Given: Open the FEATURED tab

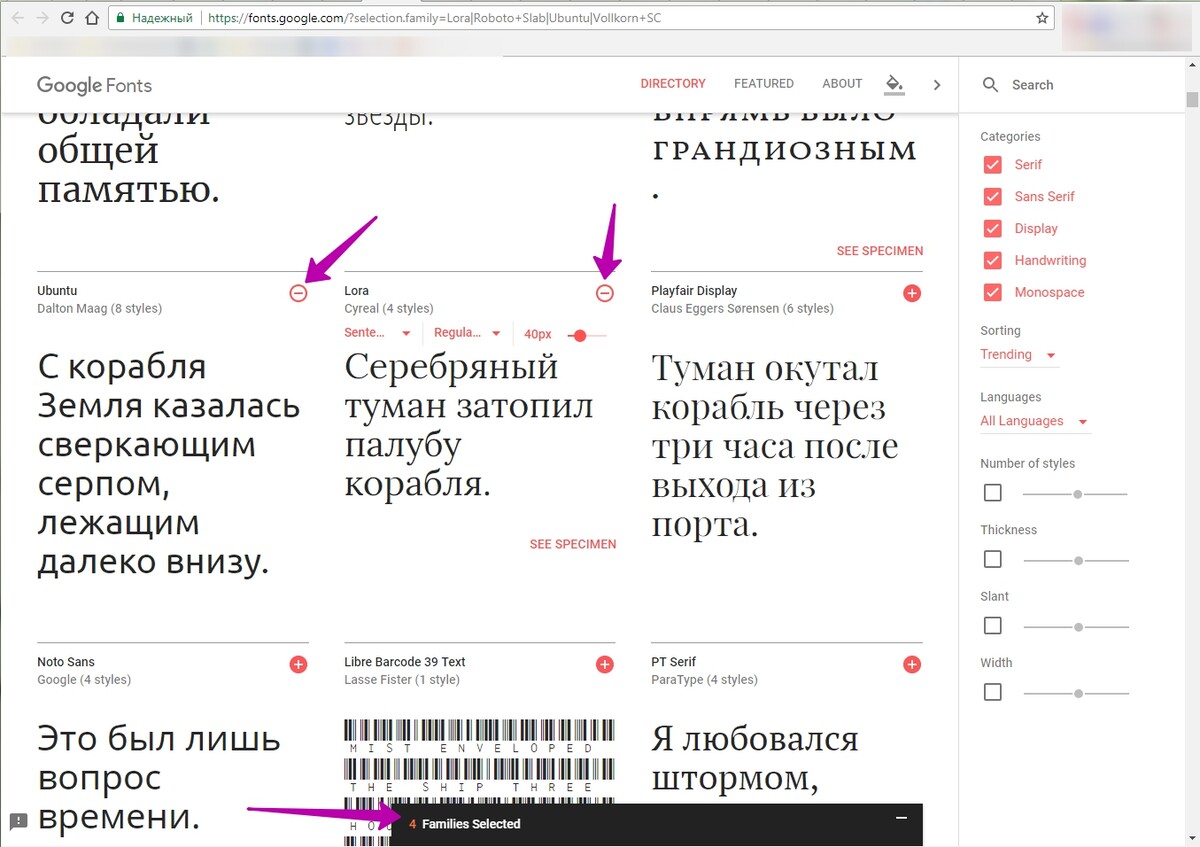Looking at the screenshot, I should [x=764, y=84].
